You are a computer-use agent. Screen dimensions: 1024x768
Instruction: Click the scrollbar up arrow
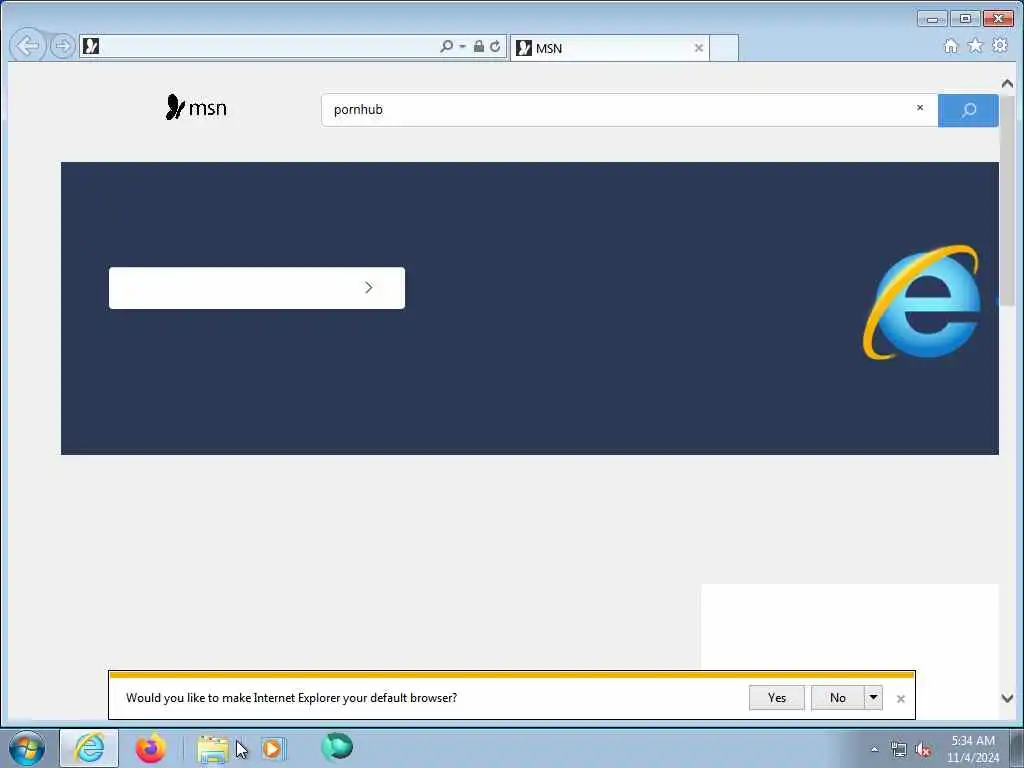(x=1007, y=84)
